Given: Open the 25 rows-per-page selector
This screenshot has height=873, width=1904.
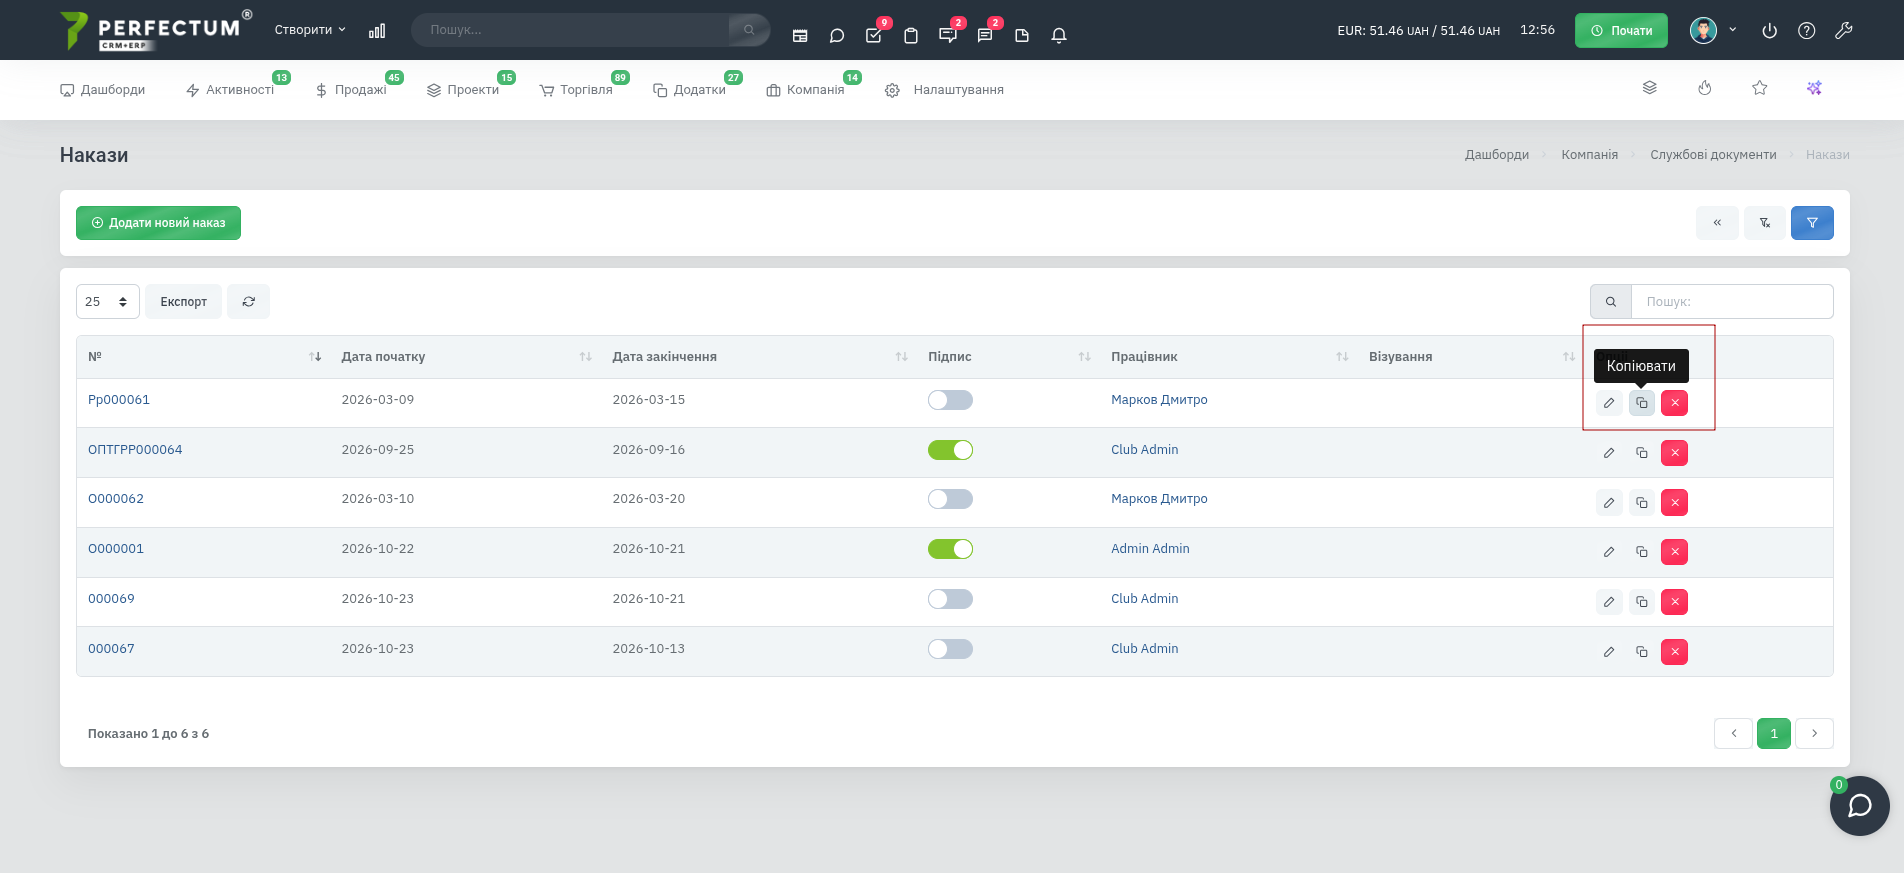Looking at the screenshot, I should pyautogui.click(x=108, y=302).
